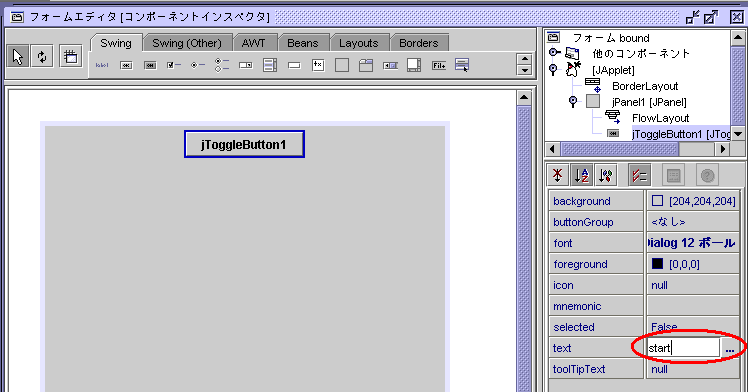Pick the JScrollPane component in Swing palette
Viewport: 748px width, 392px height.
(x=414, y=65)
